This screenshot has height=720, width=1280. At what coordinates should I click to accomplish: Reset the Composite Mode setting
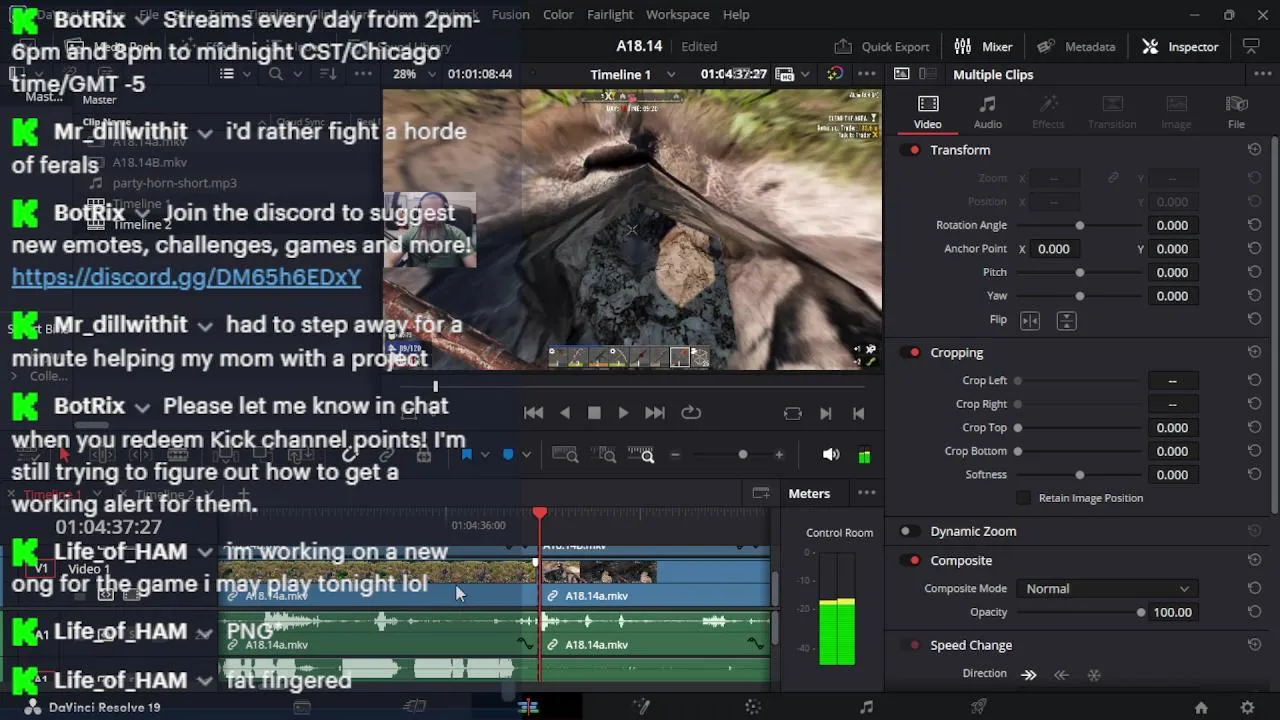tap(1254, 589)
